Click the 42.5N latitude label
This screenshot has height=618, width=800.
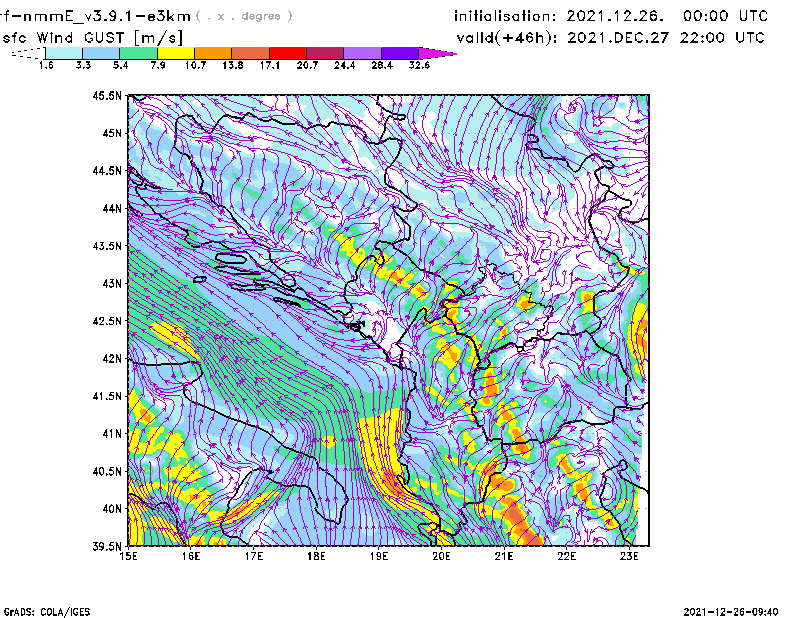point(107,321)
